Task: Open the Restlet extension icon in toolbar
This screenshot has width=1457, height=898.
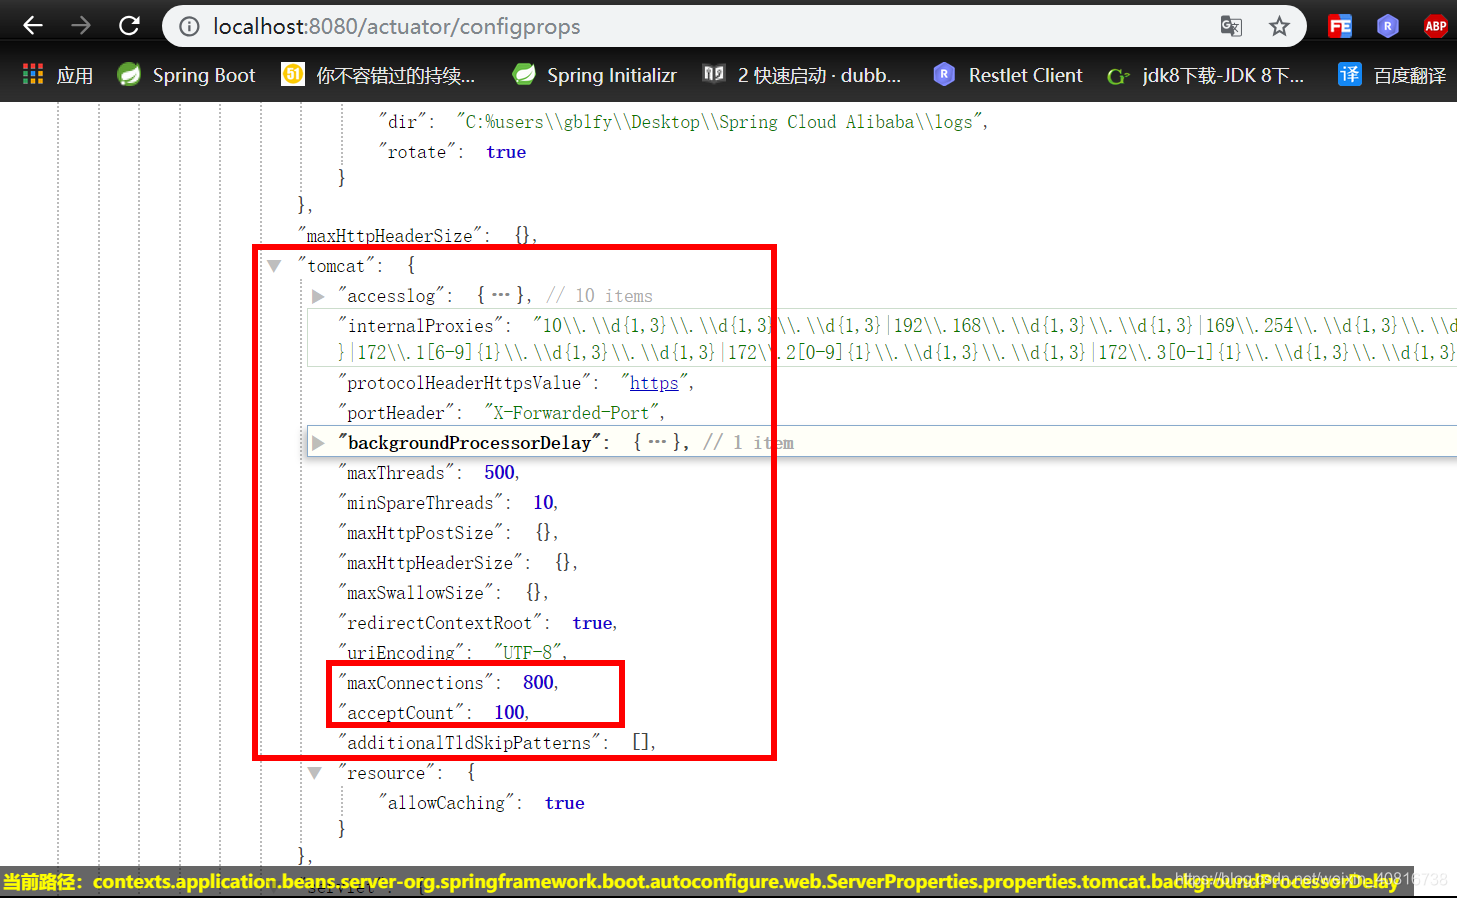Action: point(1388,27)
